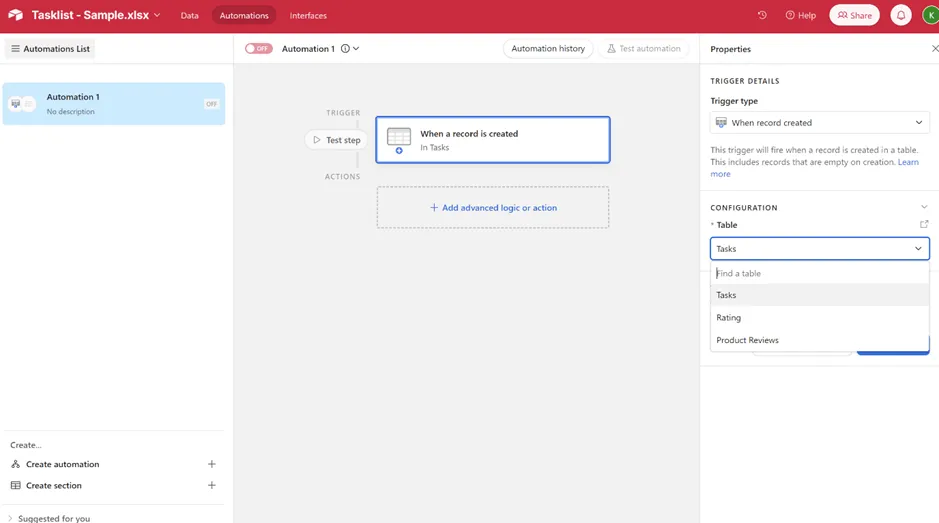
Task: Toggle Automation 1 ON/OFF switch
Action: 259,49
